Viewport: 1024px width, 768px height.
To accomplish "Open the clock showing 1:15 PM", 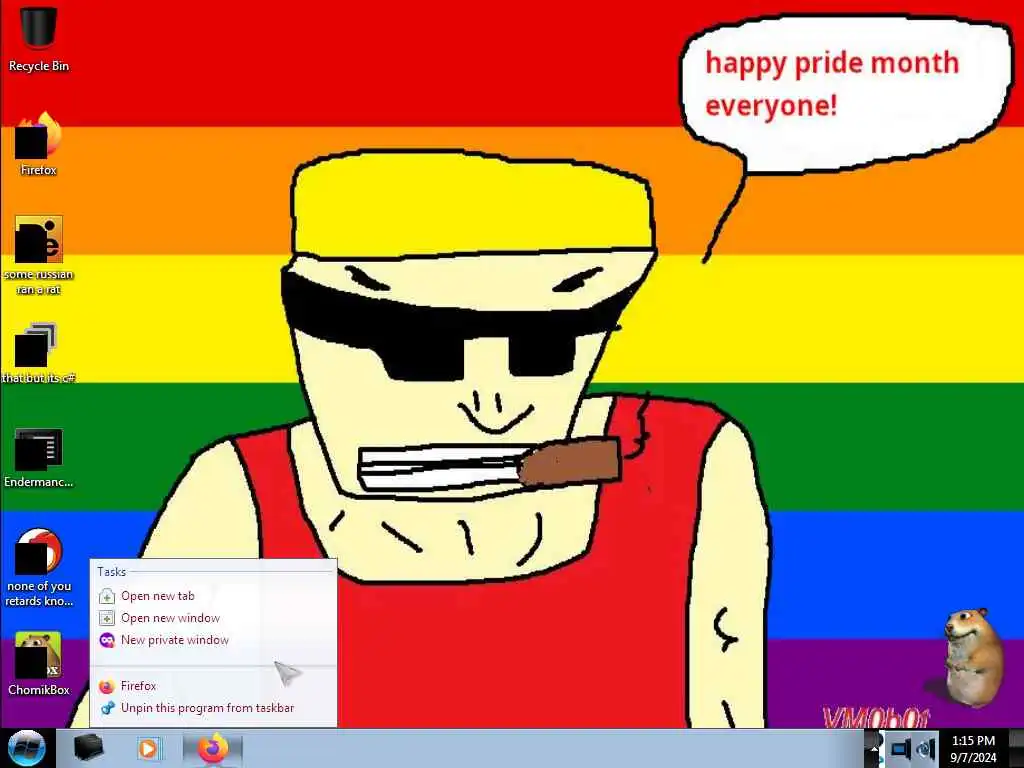I will [x=973, y=748].
